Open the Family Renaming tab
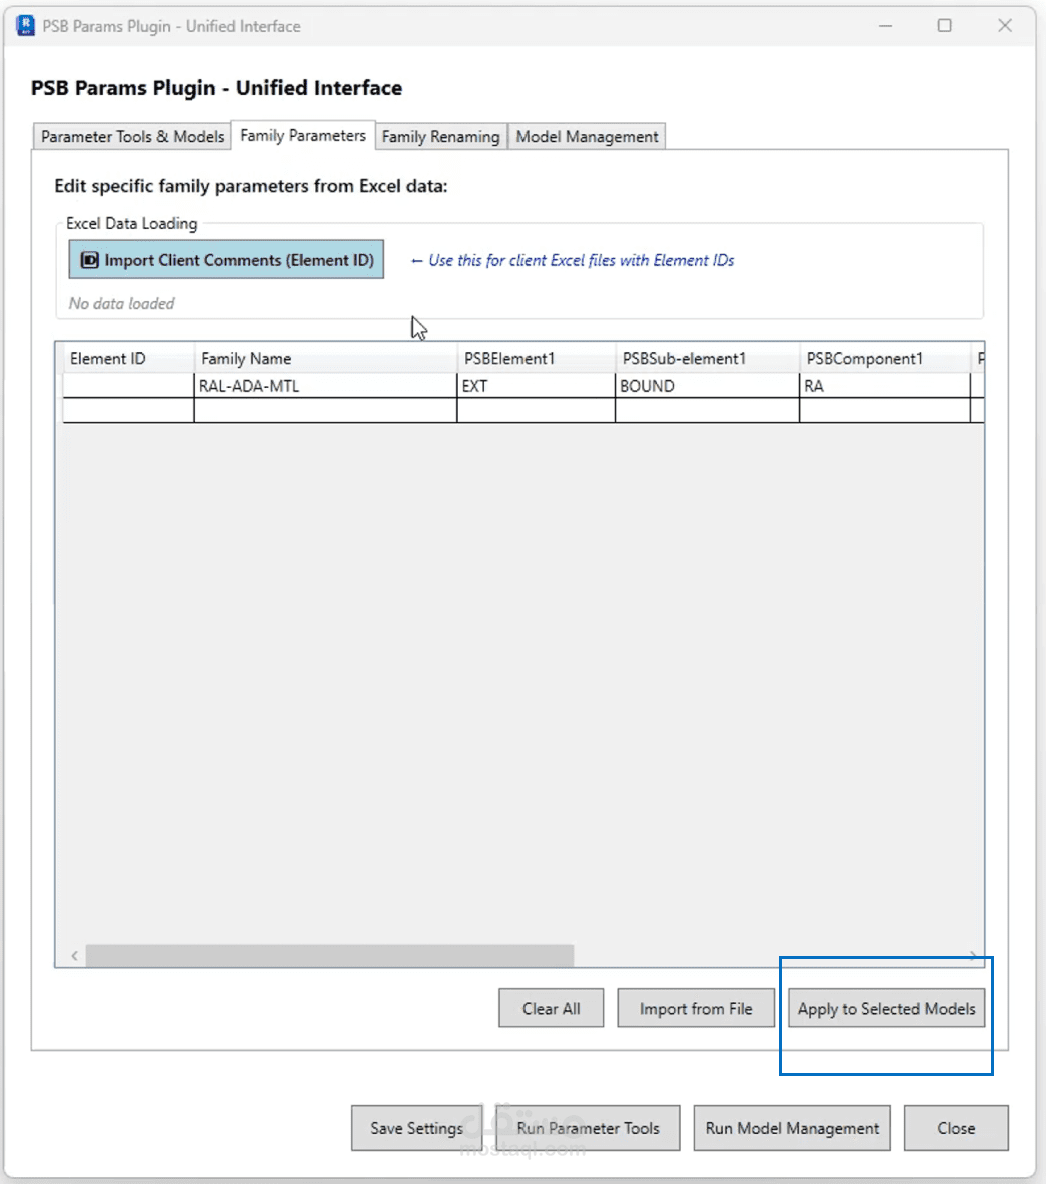This screenshot has width=1046, height=1184. tap(440, 137)
